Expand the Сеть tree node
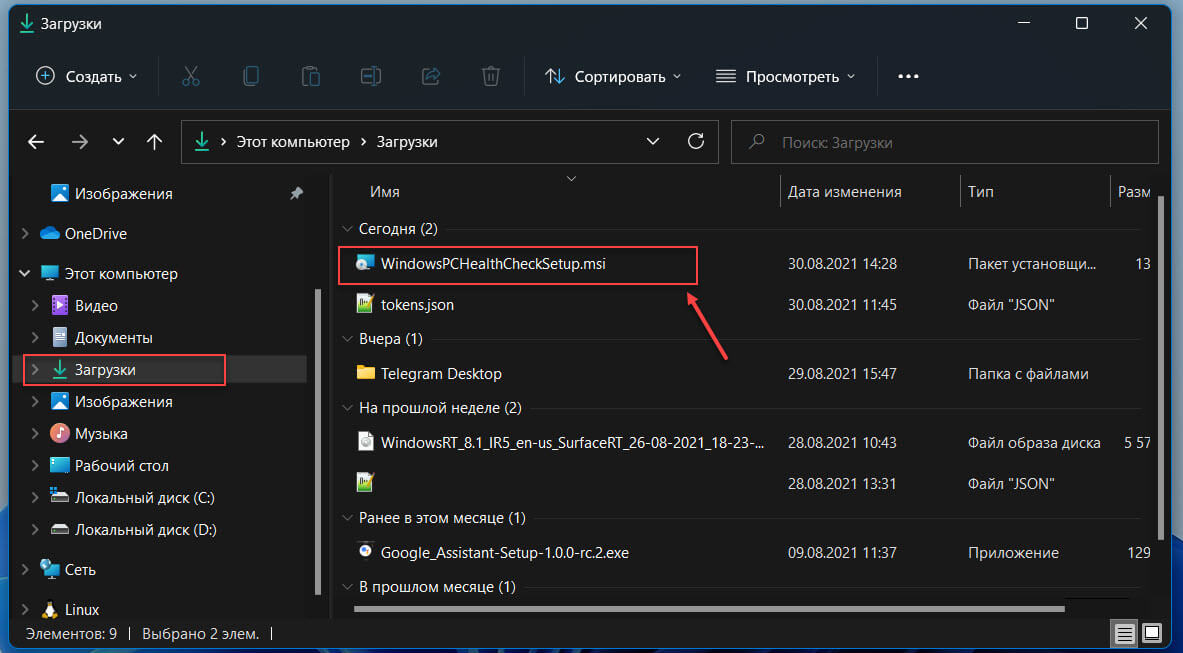Viewport: 1183px width, 653px height. [x=25, y=569]
